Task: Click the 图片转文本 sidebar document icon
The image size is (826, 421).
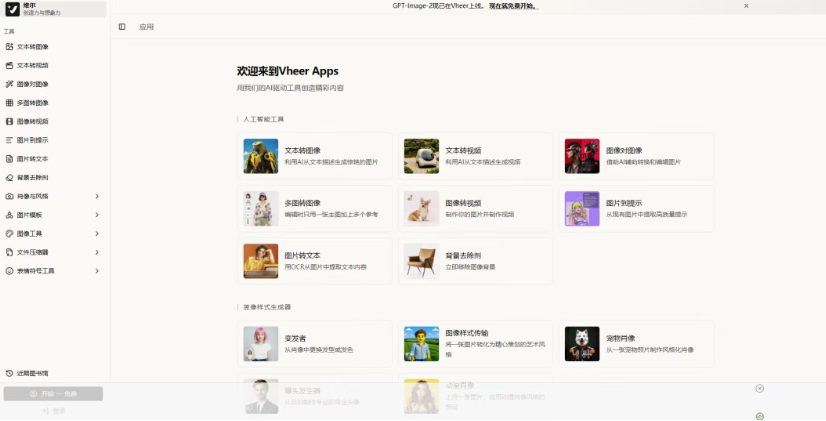Action: coord(9,159)
